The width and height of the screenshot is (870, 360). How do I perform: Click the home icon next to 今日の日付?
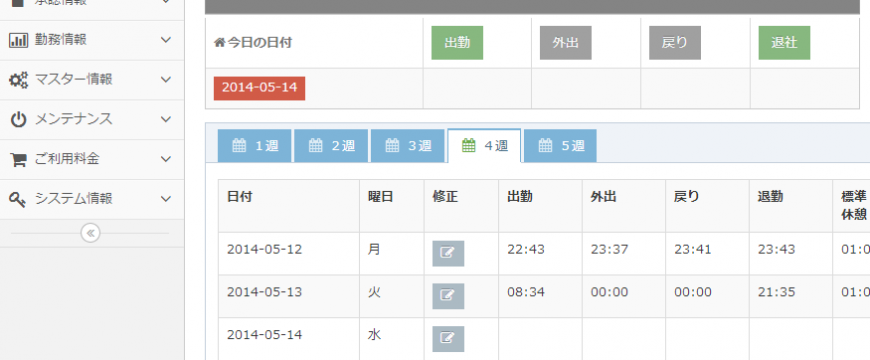(219, 42)
